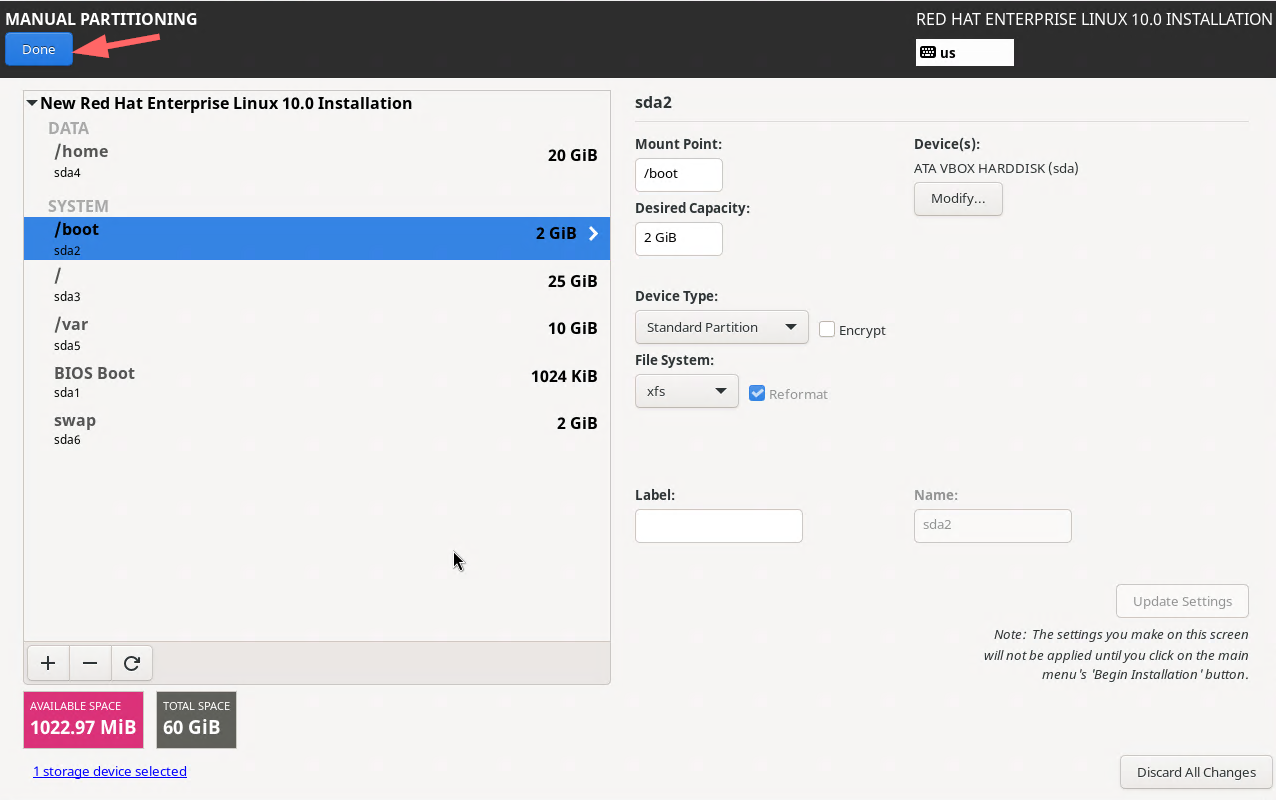Click the 1024 KiB size of BIOS Boot
Screen dimensions: 1276x800
click(x=564, y=376)
